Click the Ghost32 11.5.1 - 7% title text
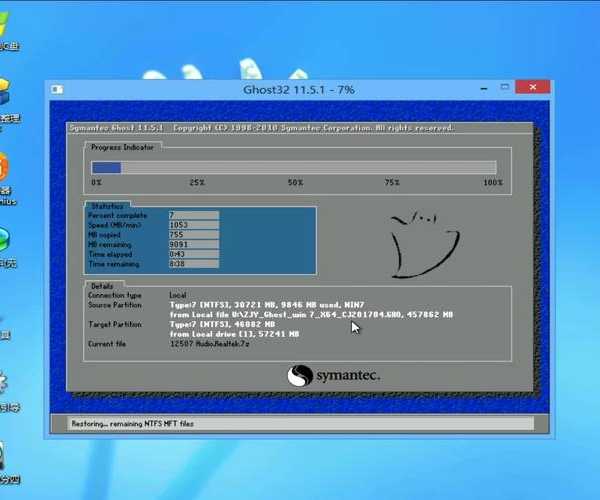This screenshot has width=600, height=500. [299, 90]
